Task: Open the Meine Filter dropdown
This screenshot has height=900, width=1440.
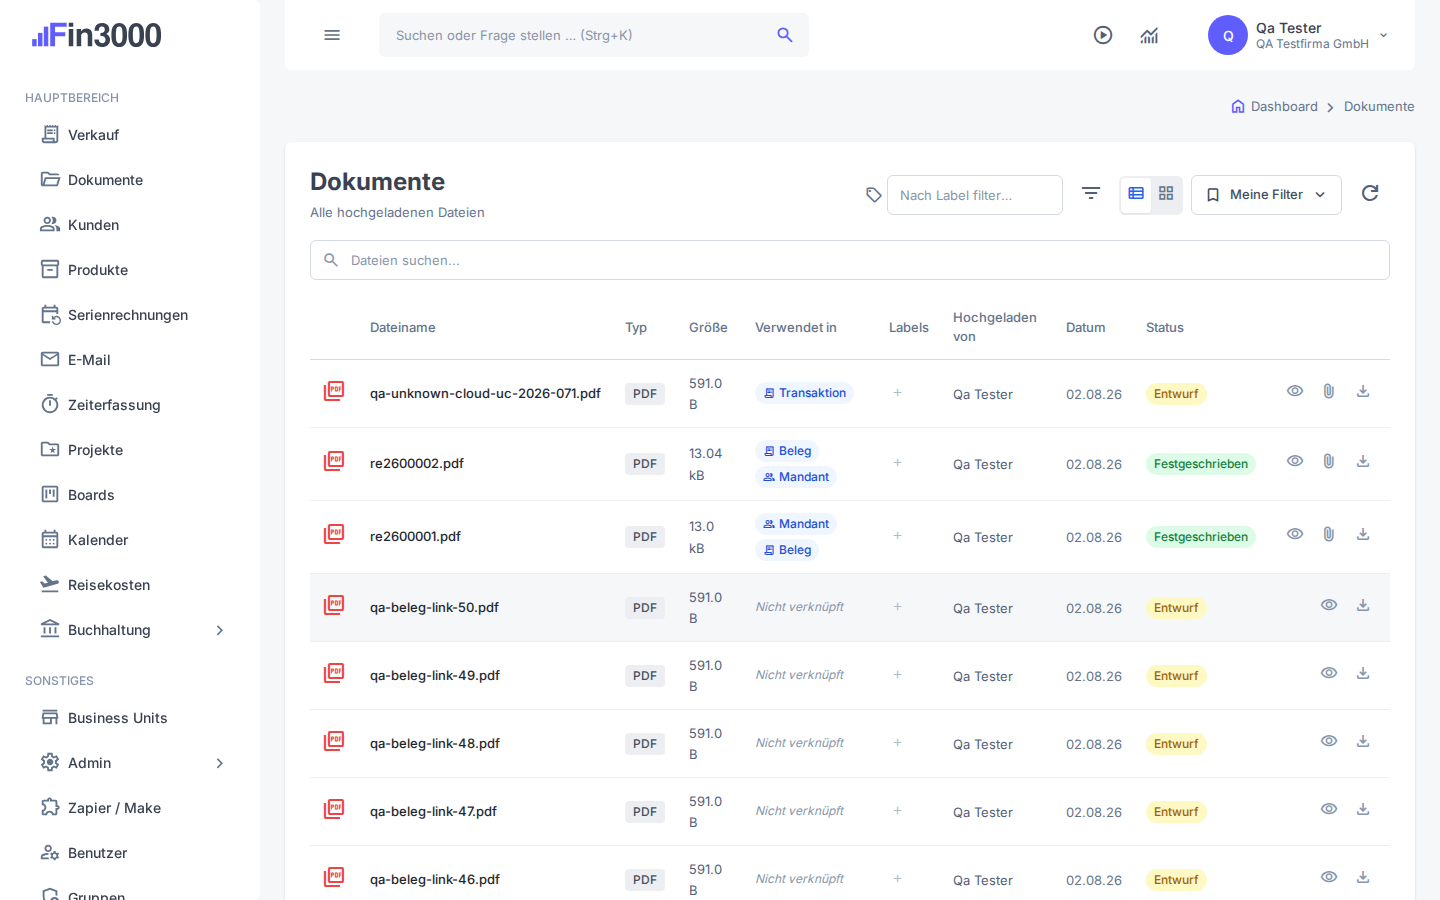Action: 1266,195
